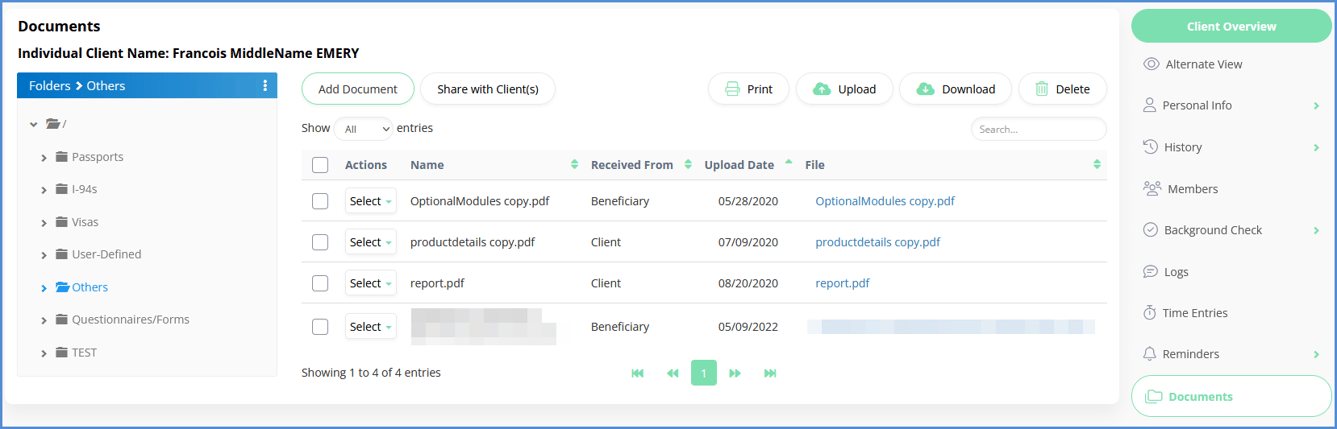
Task: Go to the first page of entries
Action: (637, 373)
